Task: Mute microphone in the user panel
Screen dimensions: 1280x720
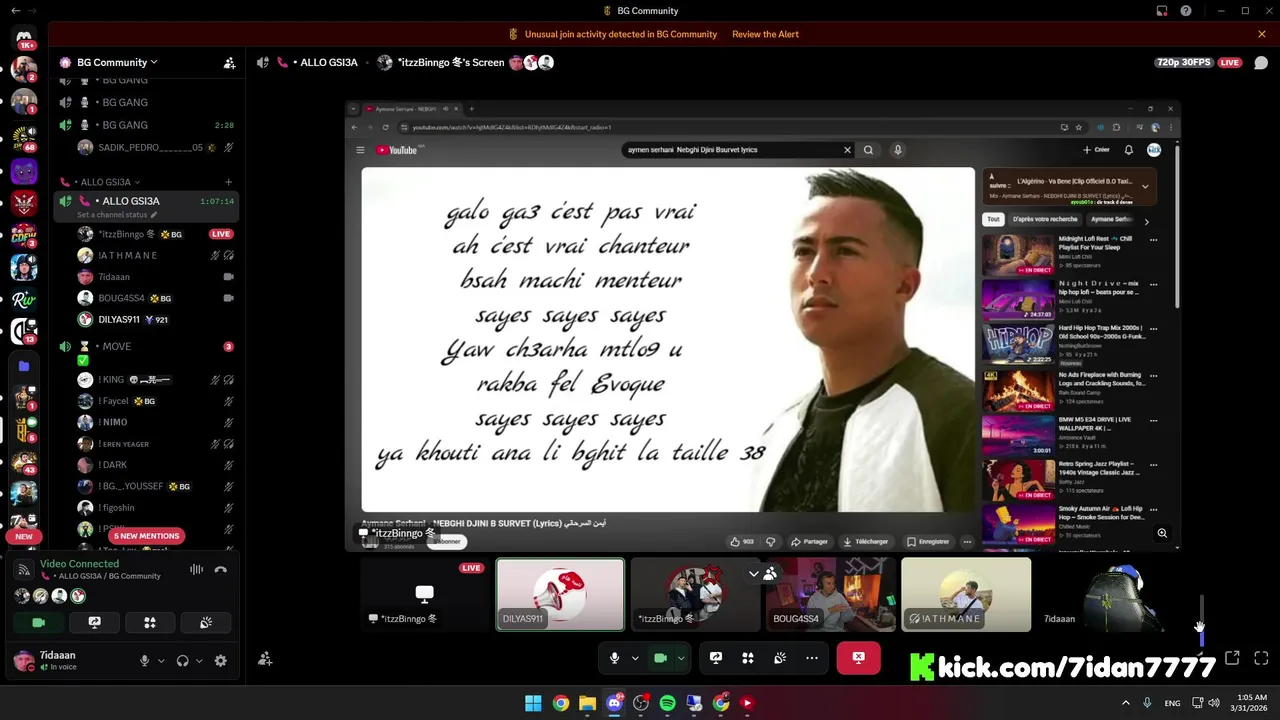Action: click(144, 660)
